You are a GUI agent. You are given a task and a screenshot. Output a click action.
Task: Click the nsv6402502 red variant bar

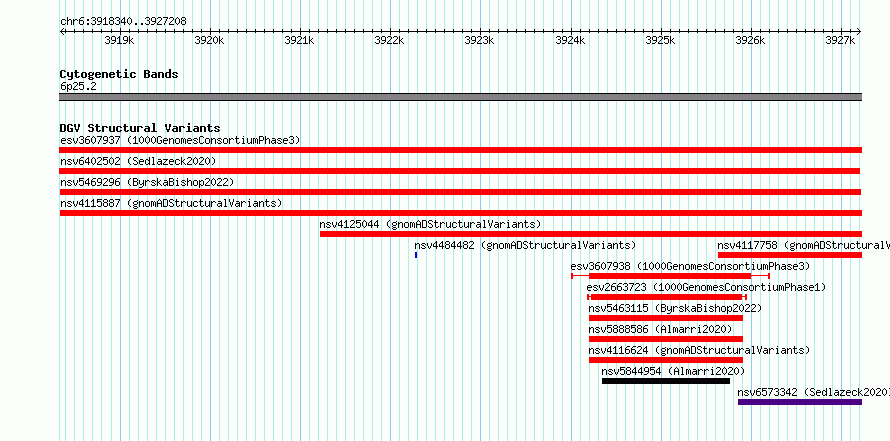point(460,171)
